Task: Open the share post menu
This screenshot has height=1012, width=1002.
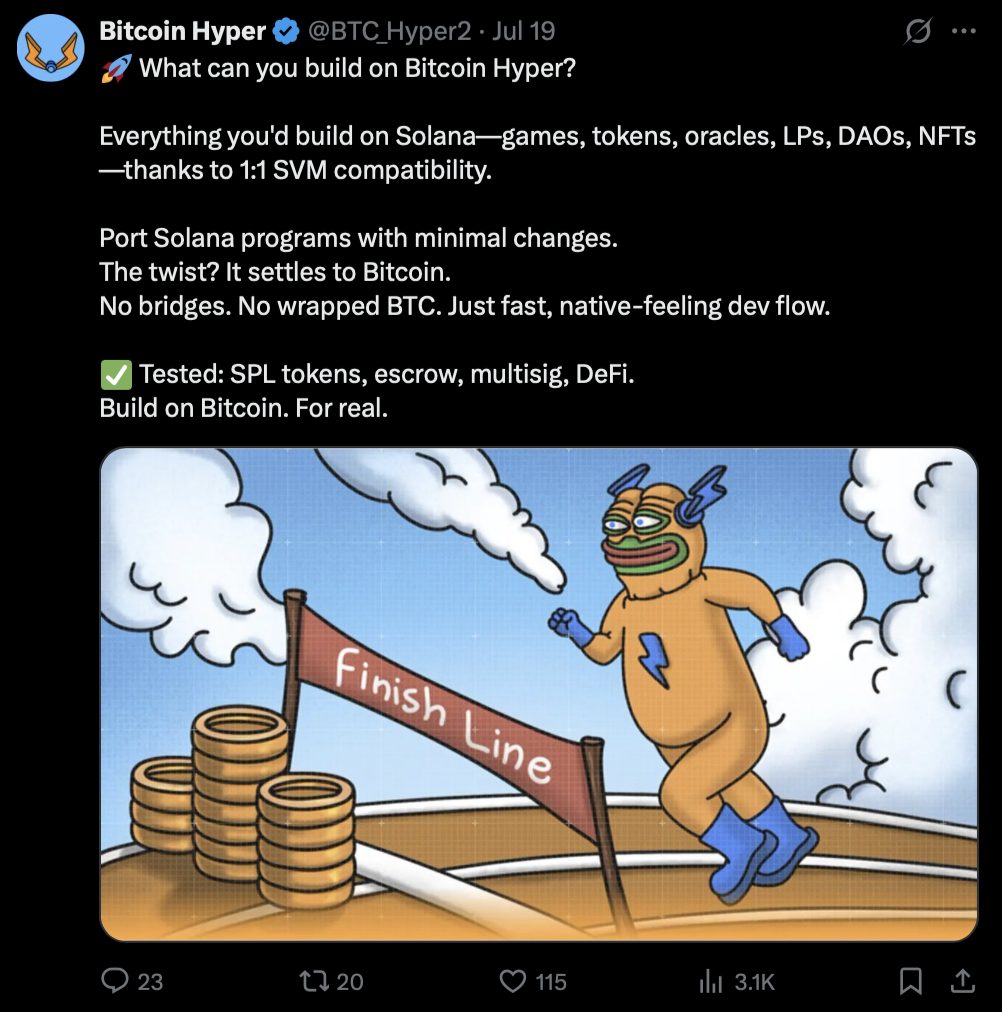Action: pyautogui.click(x=962, y=980)
